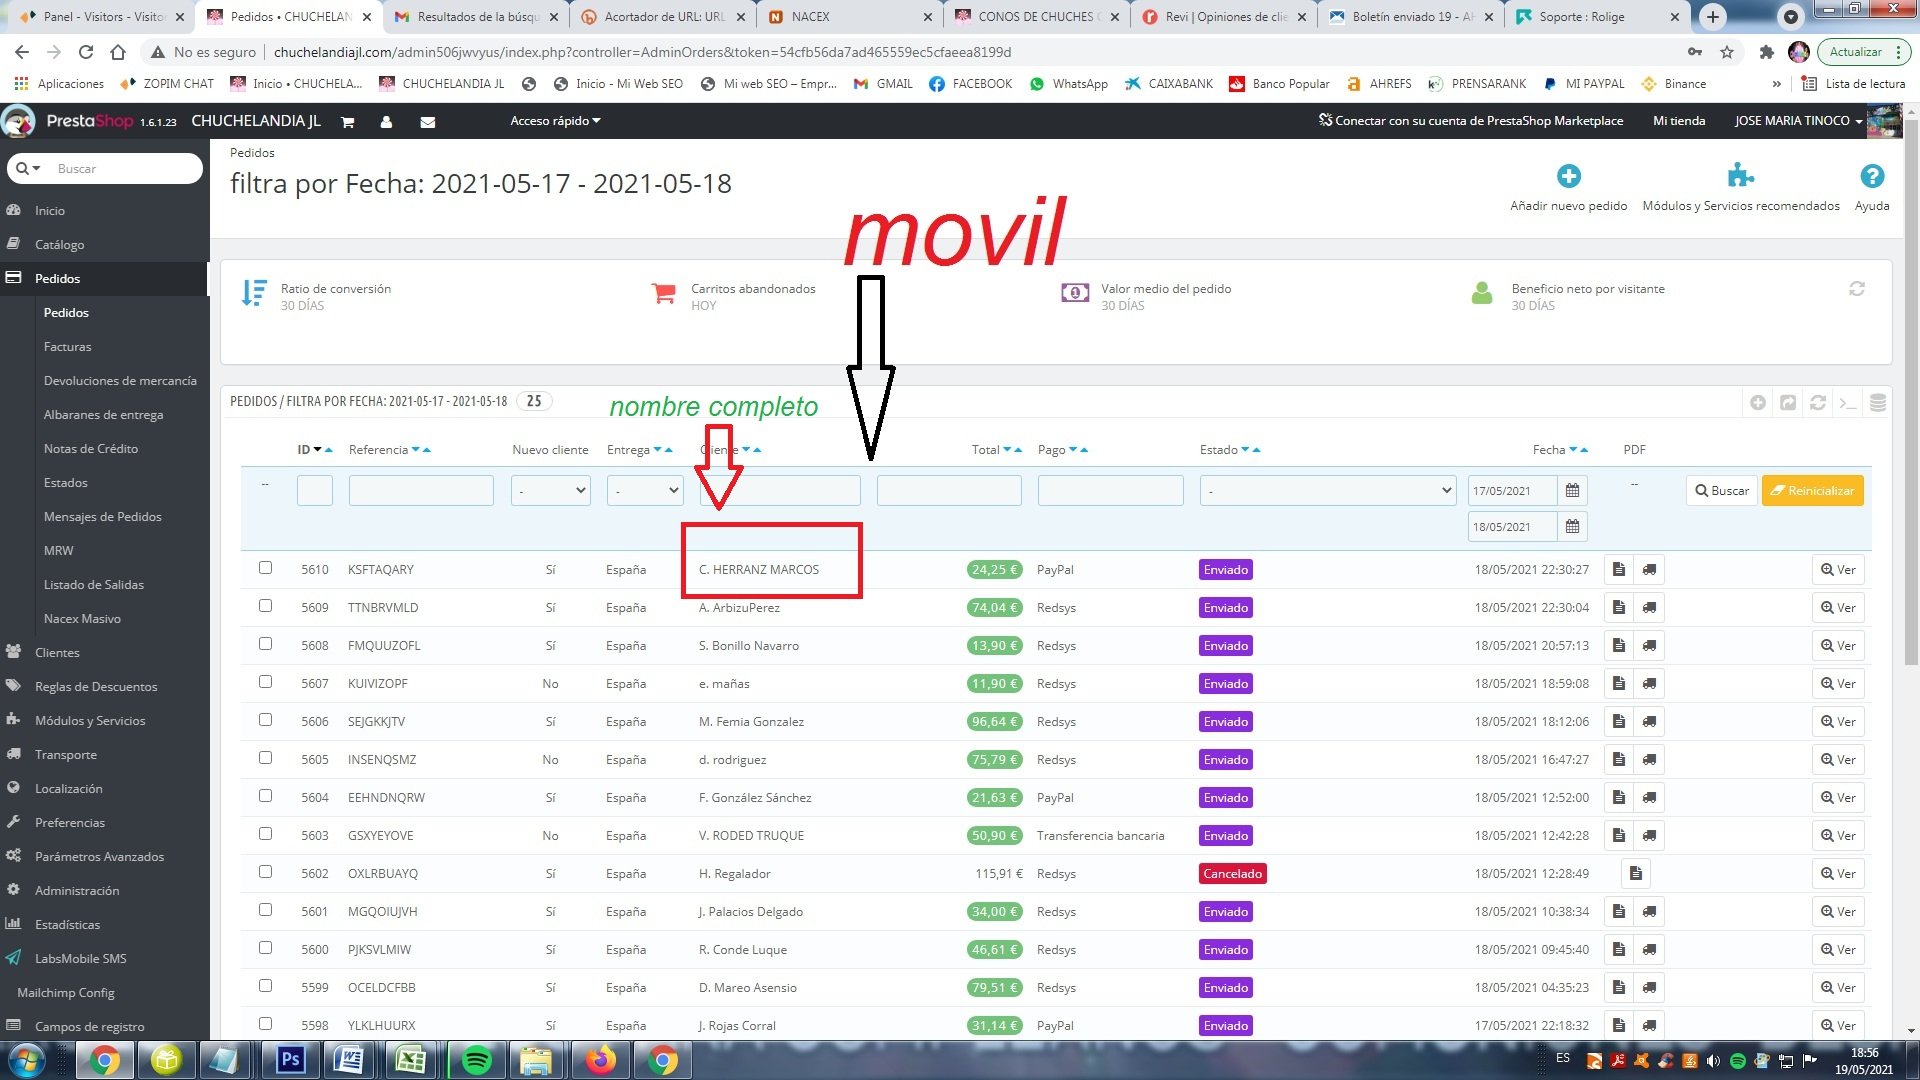The image size is (1920, 1080).
Task: Open the Clientes sidebar menu
Action: coord(57,653)
